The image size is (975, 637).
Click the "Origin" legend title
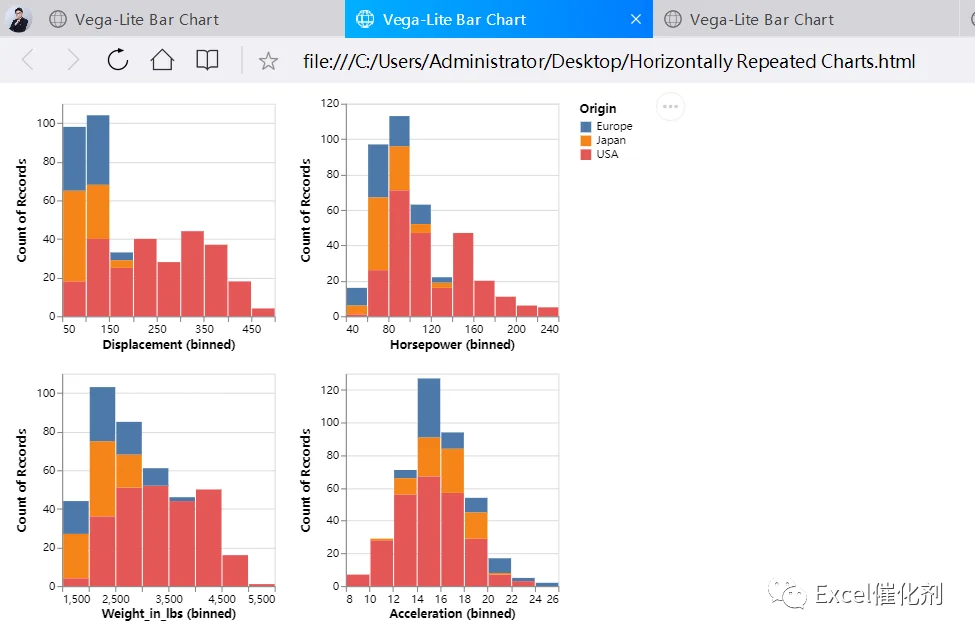(x=598, y=109)
